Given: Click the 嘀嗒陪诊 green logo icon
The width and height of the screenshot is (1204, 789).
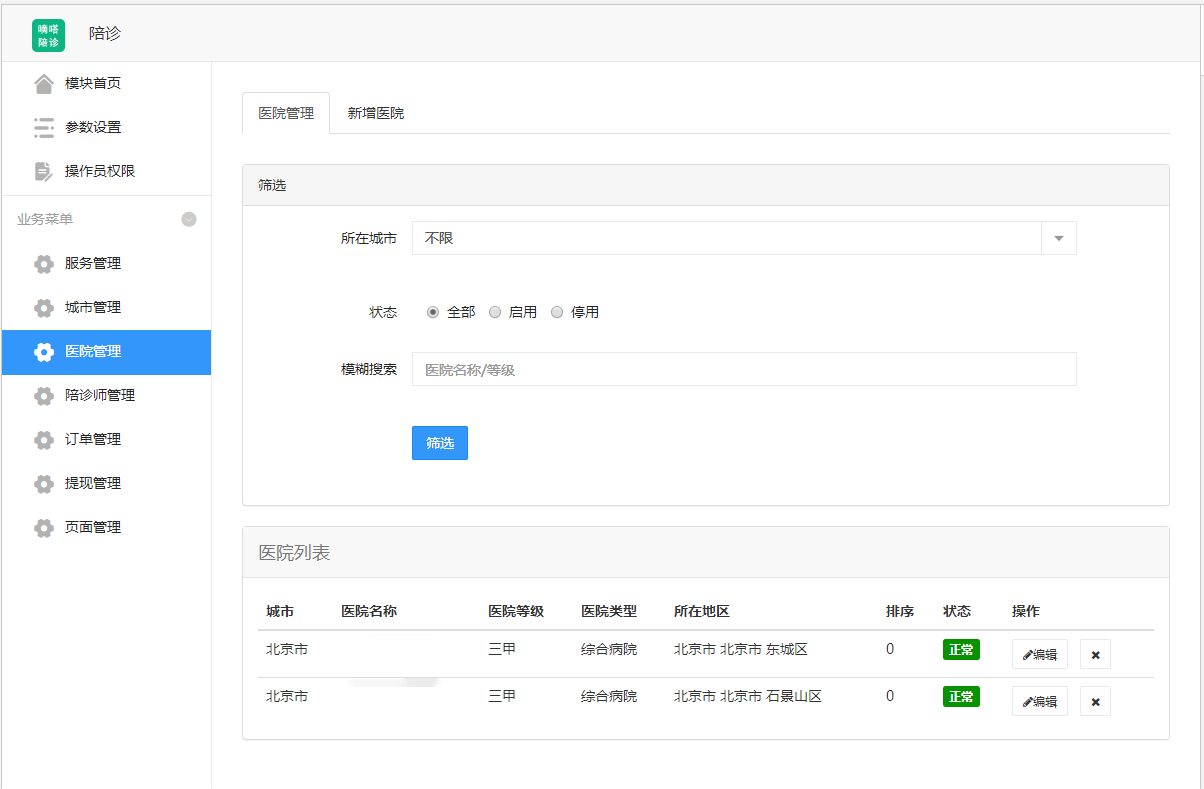Looking at the screenshot, I should click(x=48, y=35).
